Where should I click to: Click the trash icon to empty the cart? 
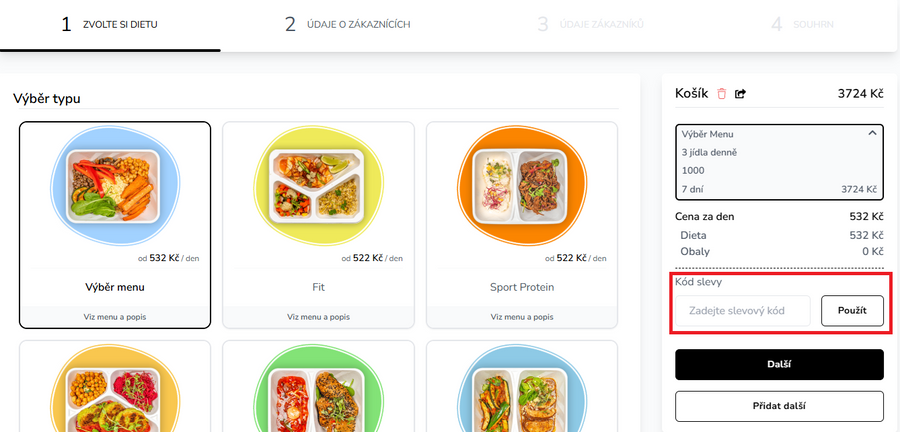[x=722, y=94]
